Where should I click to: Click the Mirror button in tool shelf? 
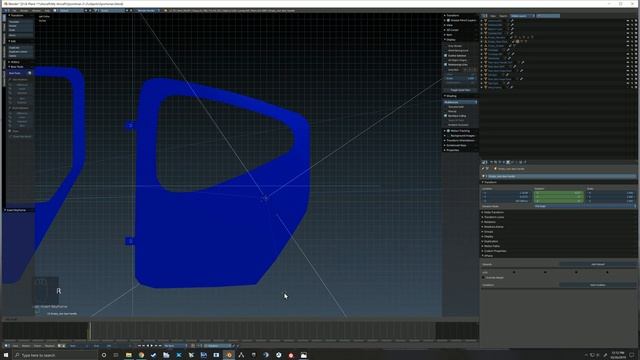point(20,35)
